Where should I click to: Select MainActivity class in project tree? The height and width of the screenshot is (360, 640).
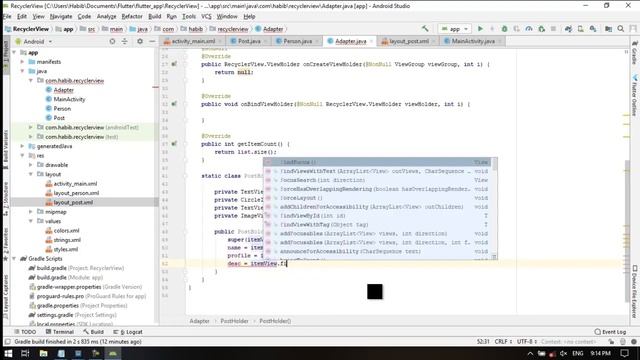(69, 99)
